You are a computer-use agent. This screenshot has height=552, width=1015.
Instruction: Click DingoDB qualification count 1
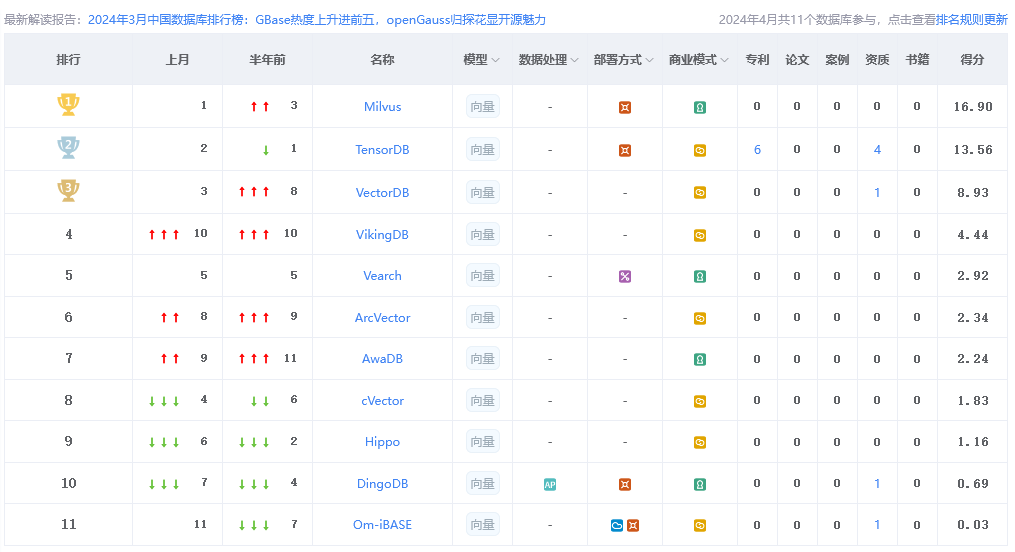pos(877,483)
